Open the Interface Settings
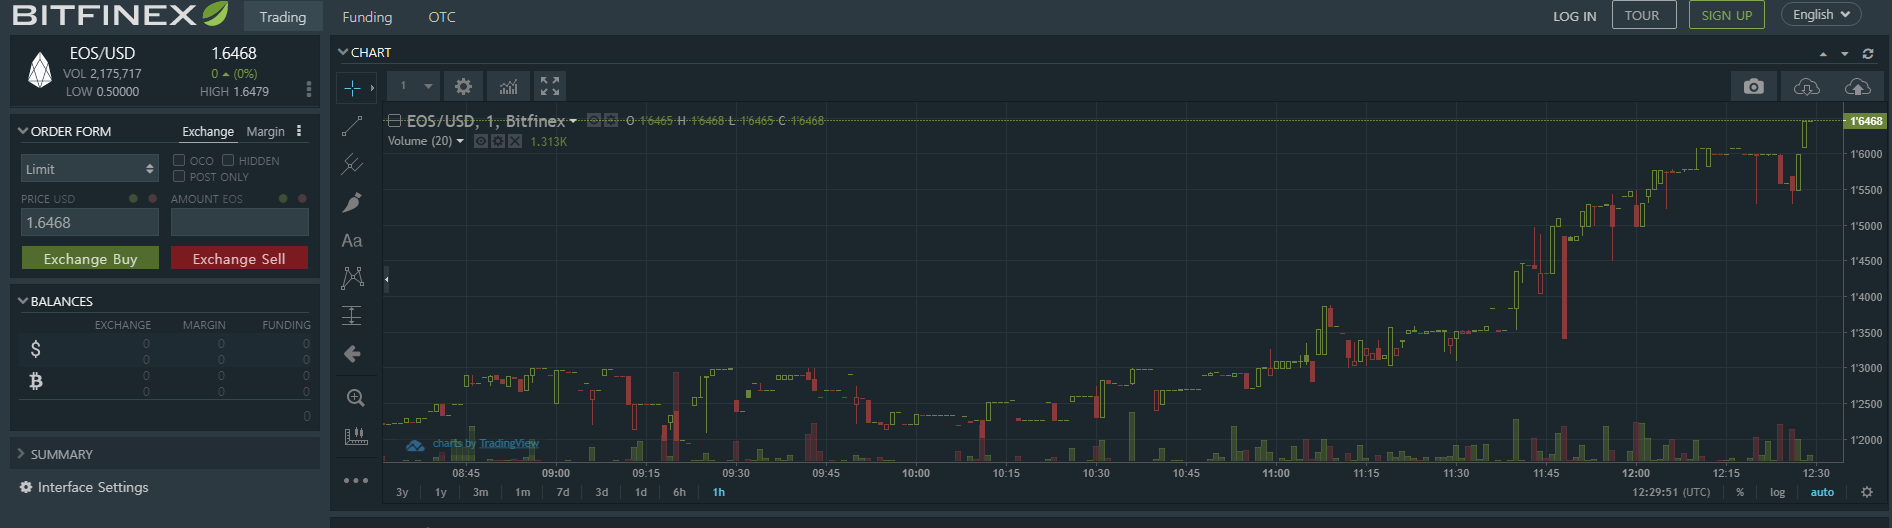Screen dimensions: 1892x528 point(84,487)
